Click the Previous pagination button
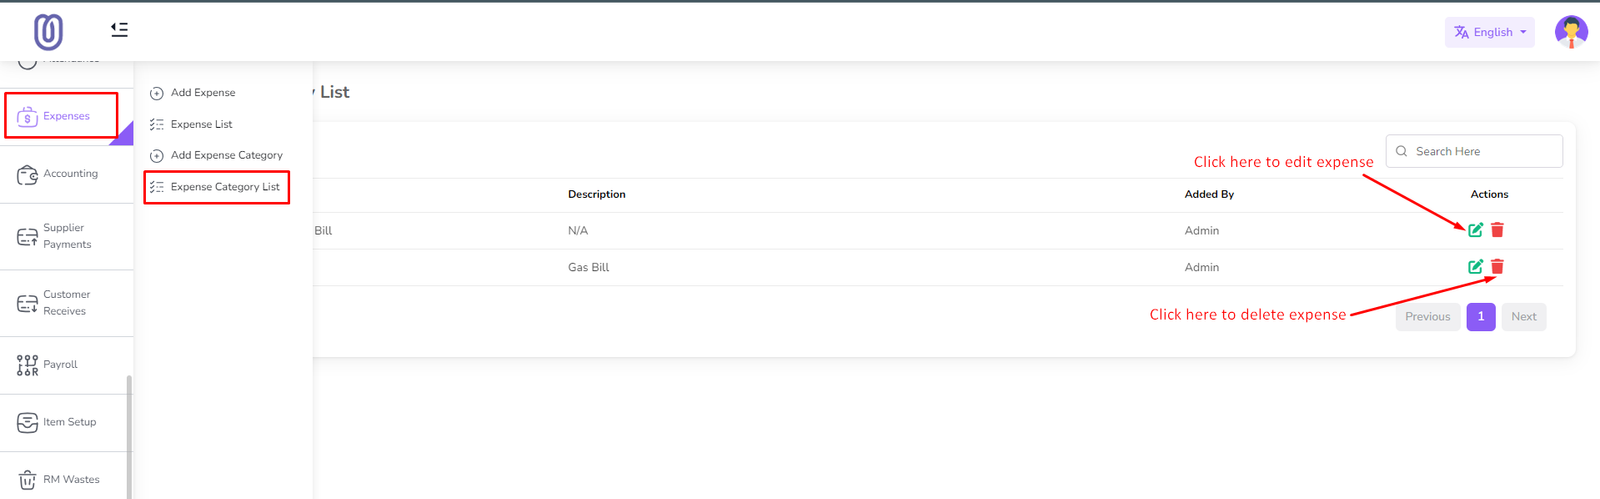Screen dimensions: 1600x499 (1427, 317)
